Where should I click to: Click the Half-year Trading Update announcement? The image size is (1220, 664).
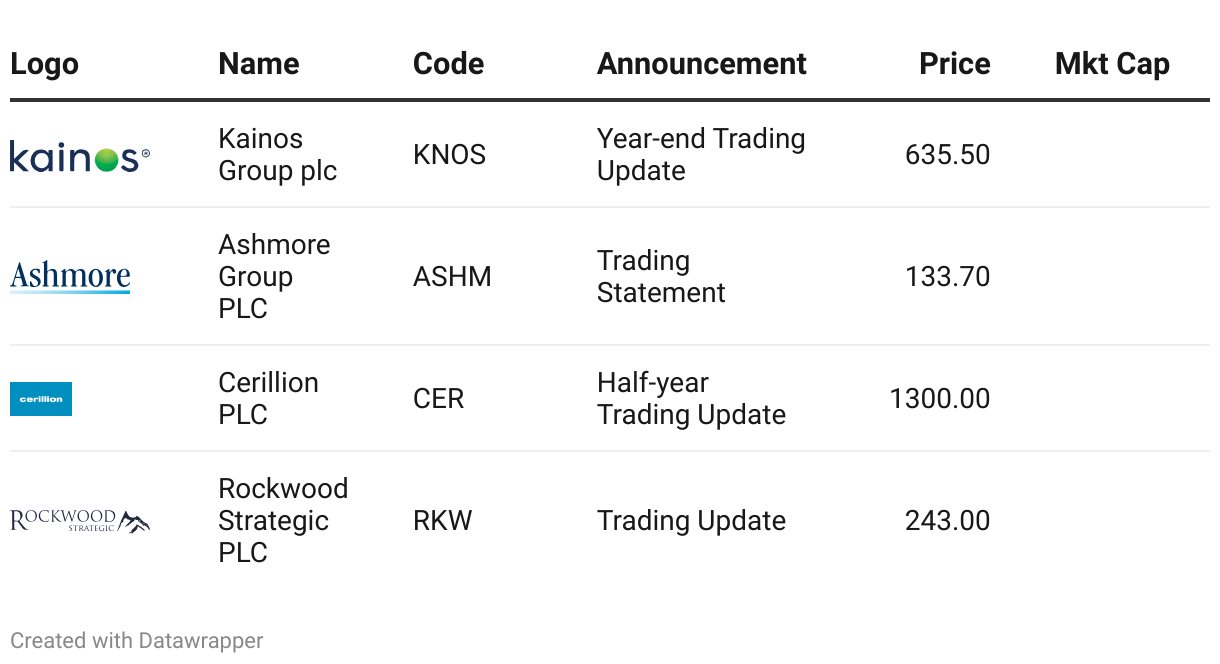pos(691,399)
